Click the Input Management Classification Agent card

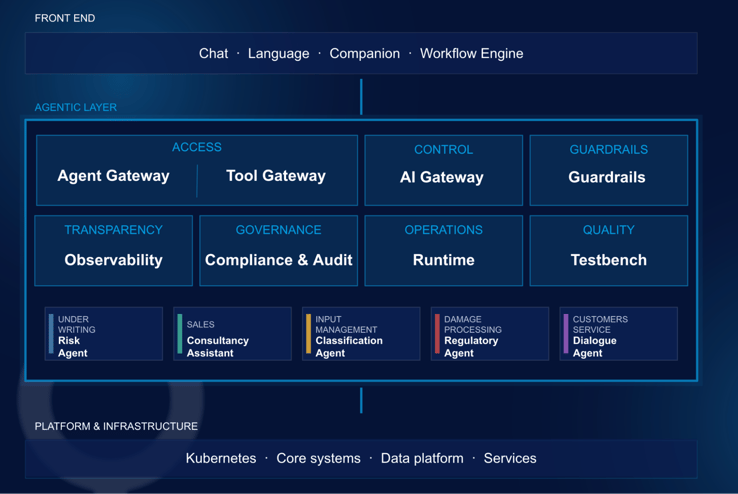point(361,334)
